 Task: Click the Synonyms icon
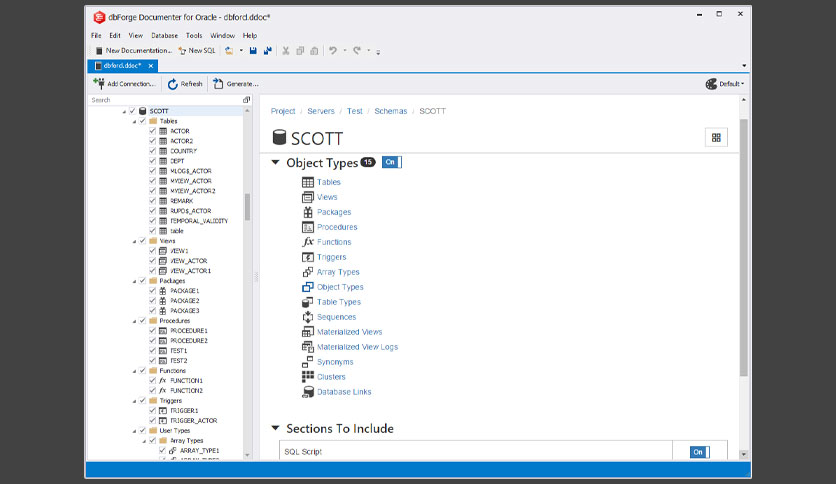point(308,362)
